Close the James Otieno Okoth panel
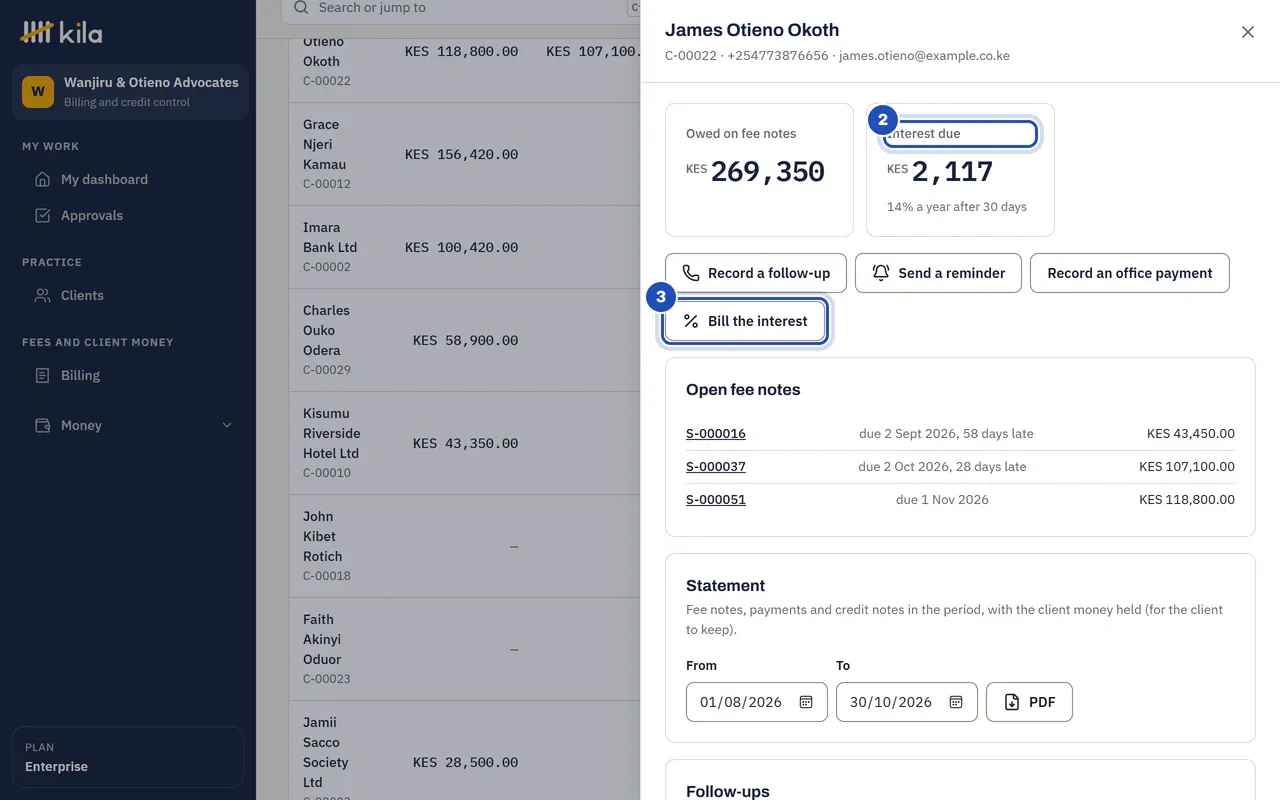 click(1248, 32)
